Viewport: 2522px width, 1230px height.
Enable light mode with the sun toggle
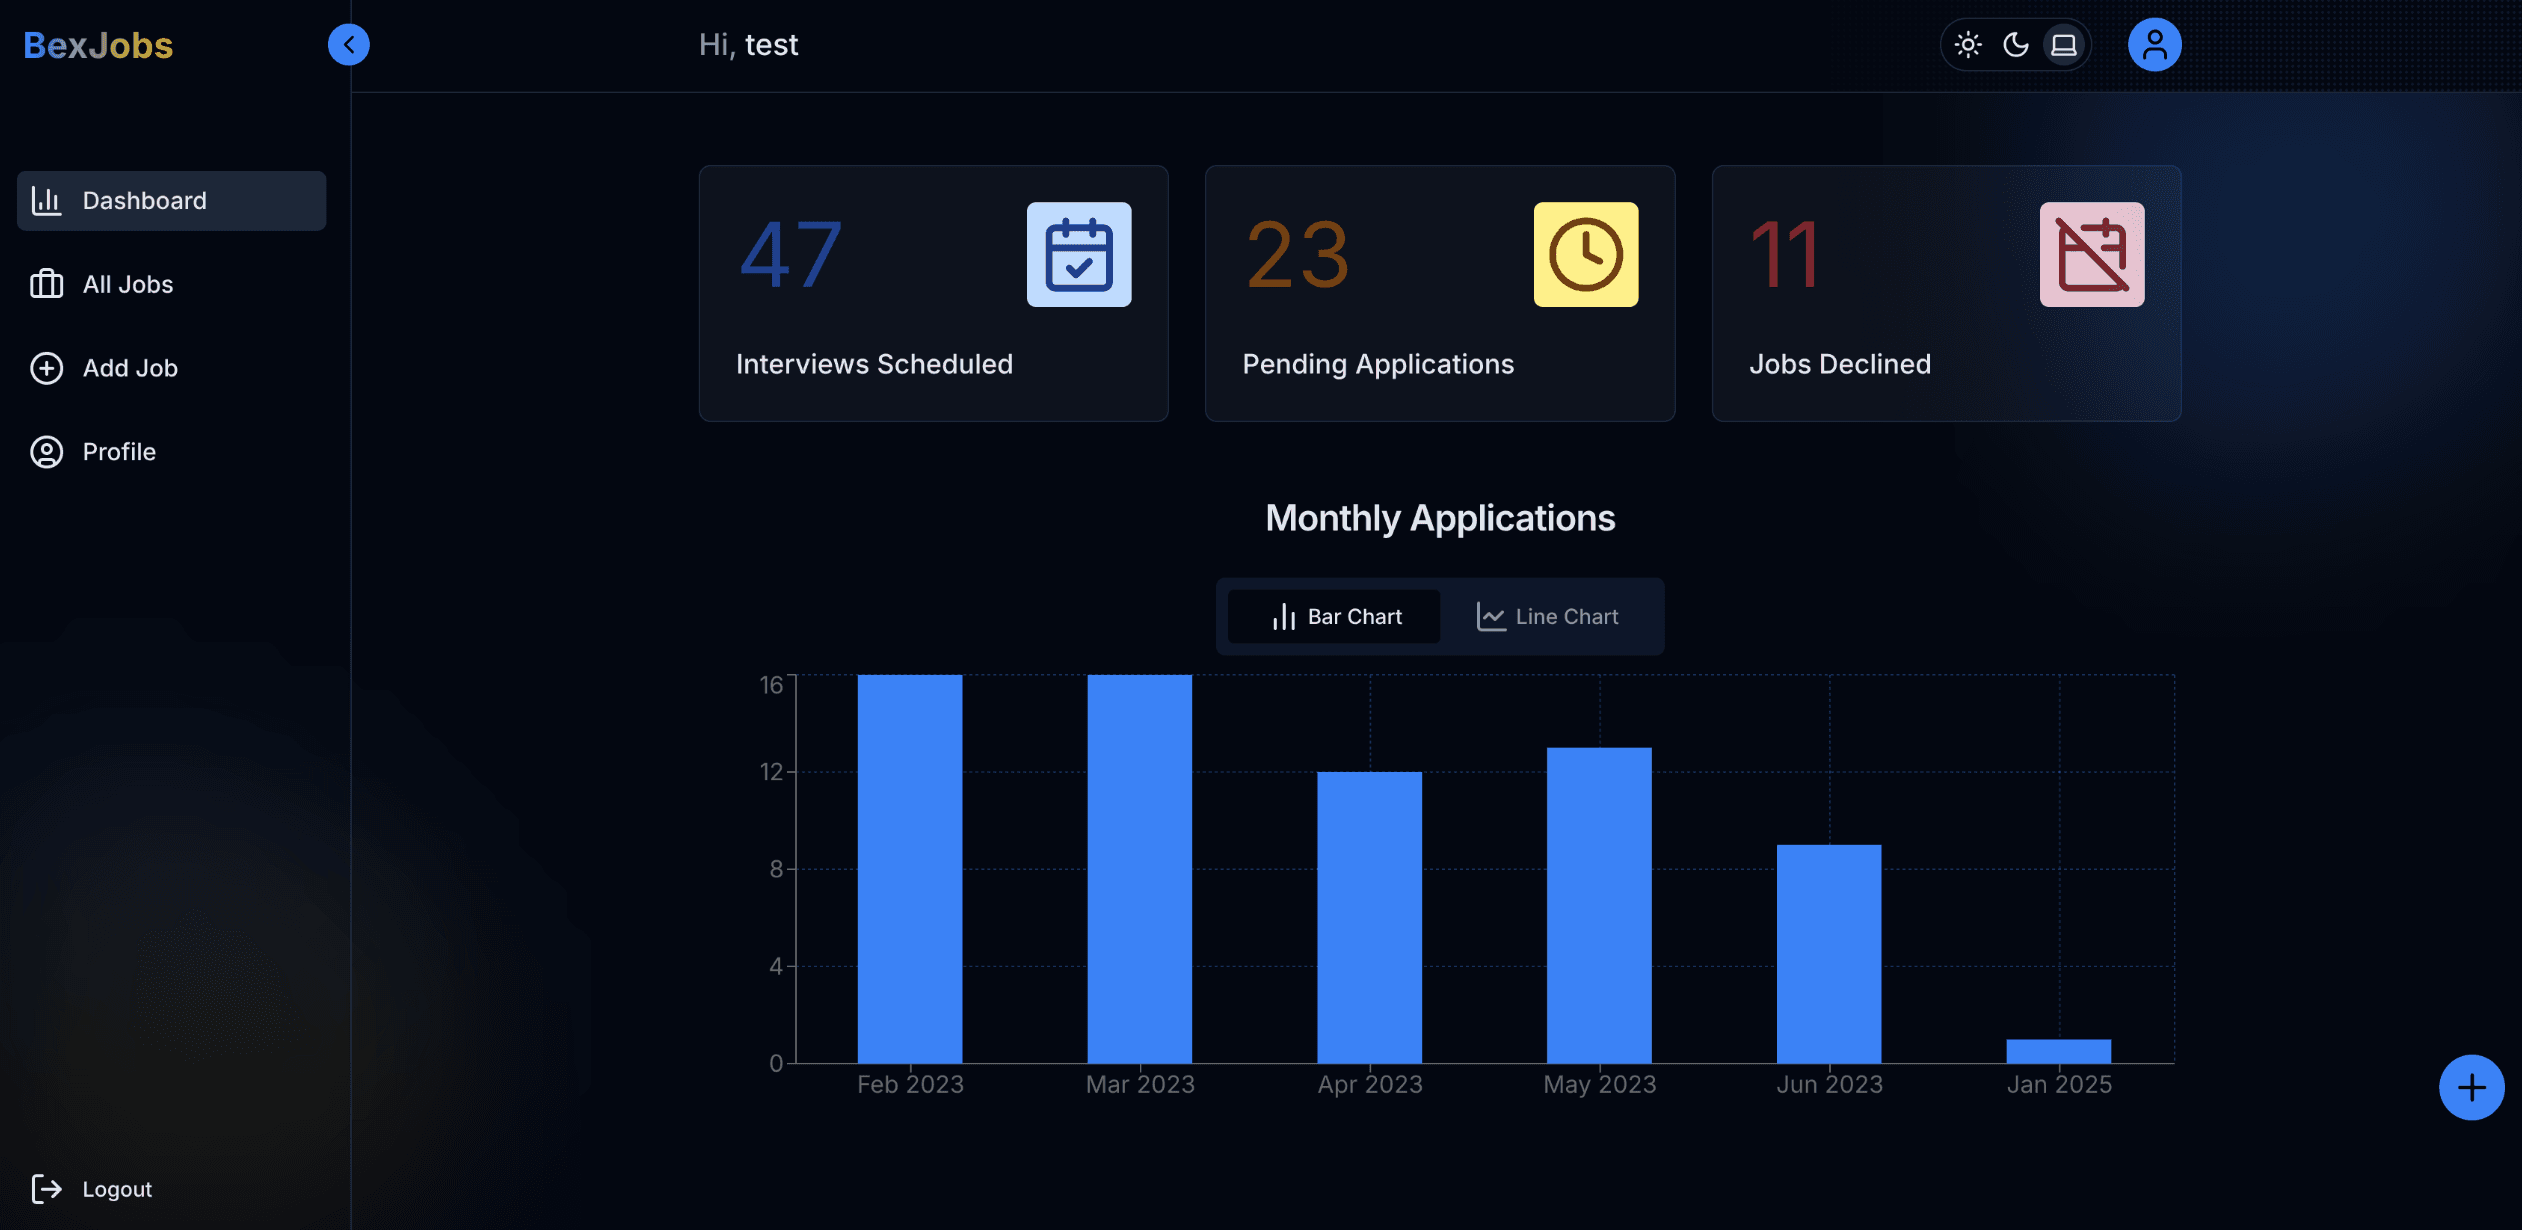pos(1967,44)
